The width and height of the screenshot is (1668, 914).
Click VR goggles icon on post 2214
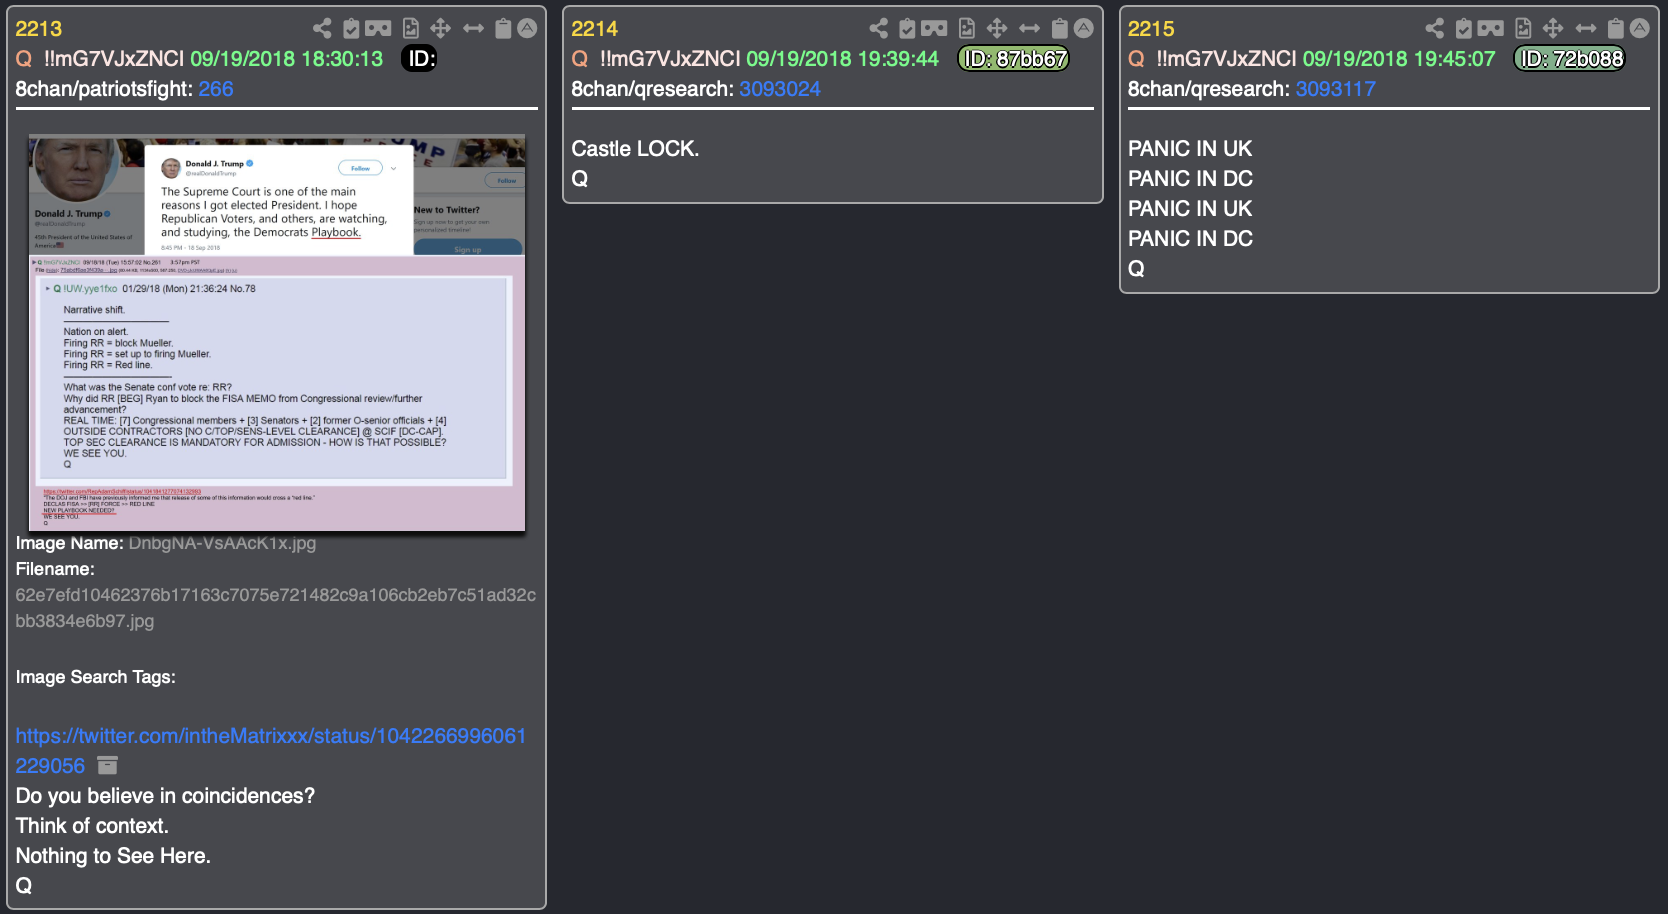[x=934, y=29]
